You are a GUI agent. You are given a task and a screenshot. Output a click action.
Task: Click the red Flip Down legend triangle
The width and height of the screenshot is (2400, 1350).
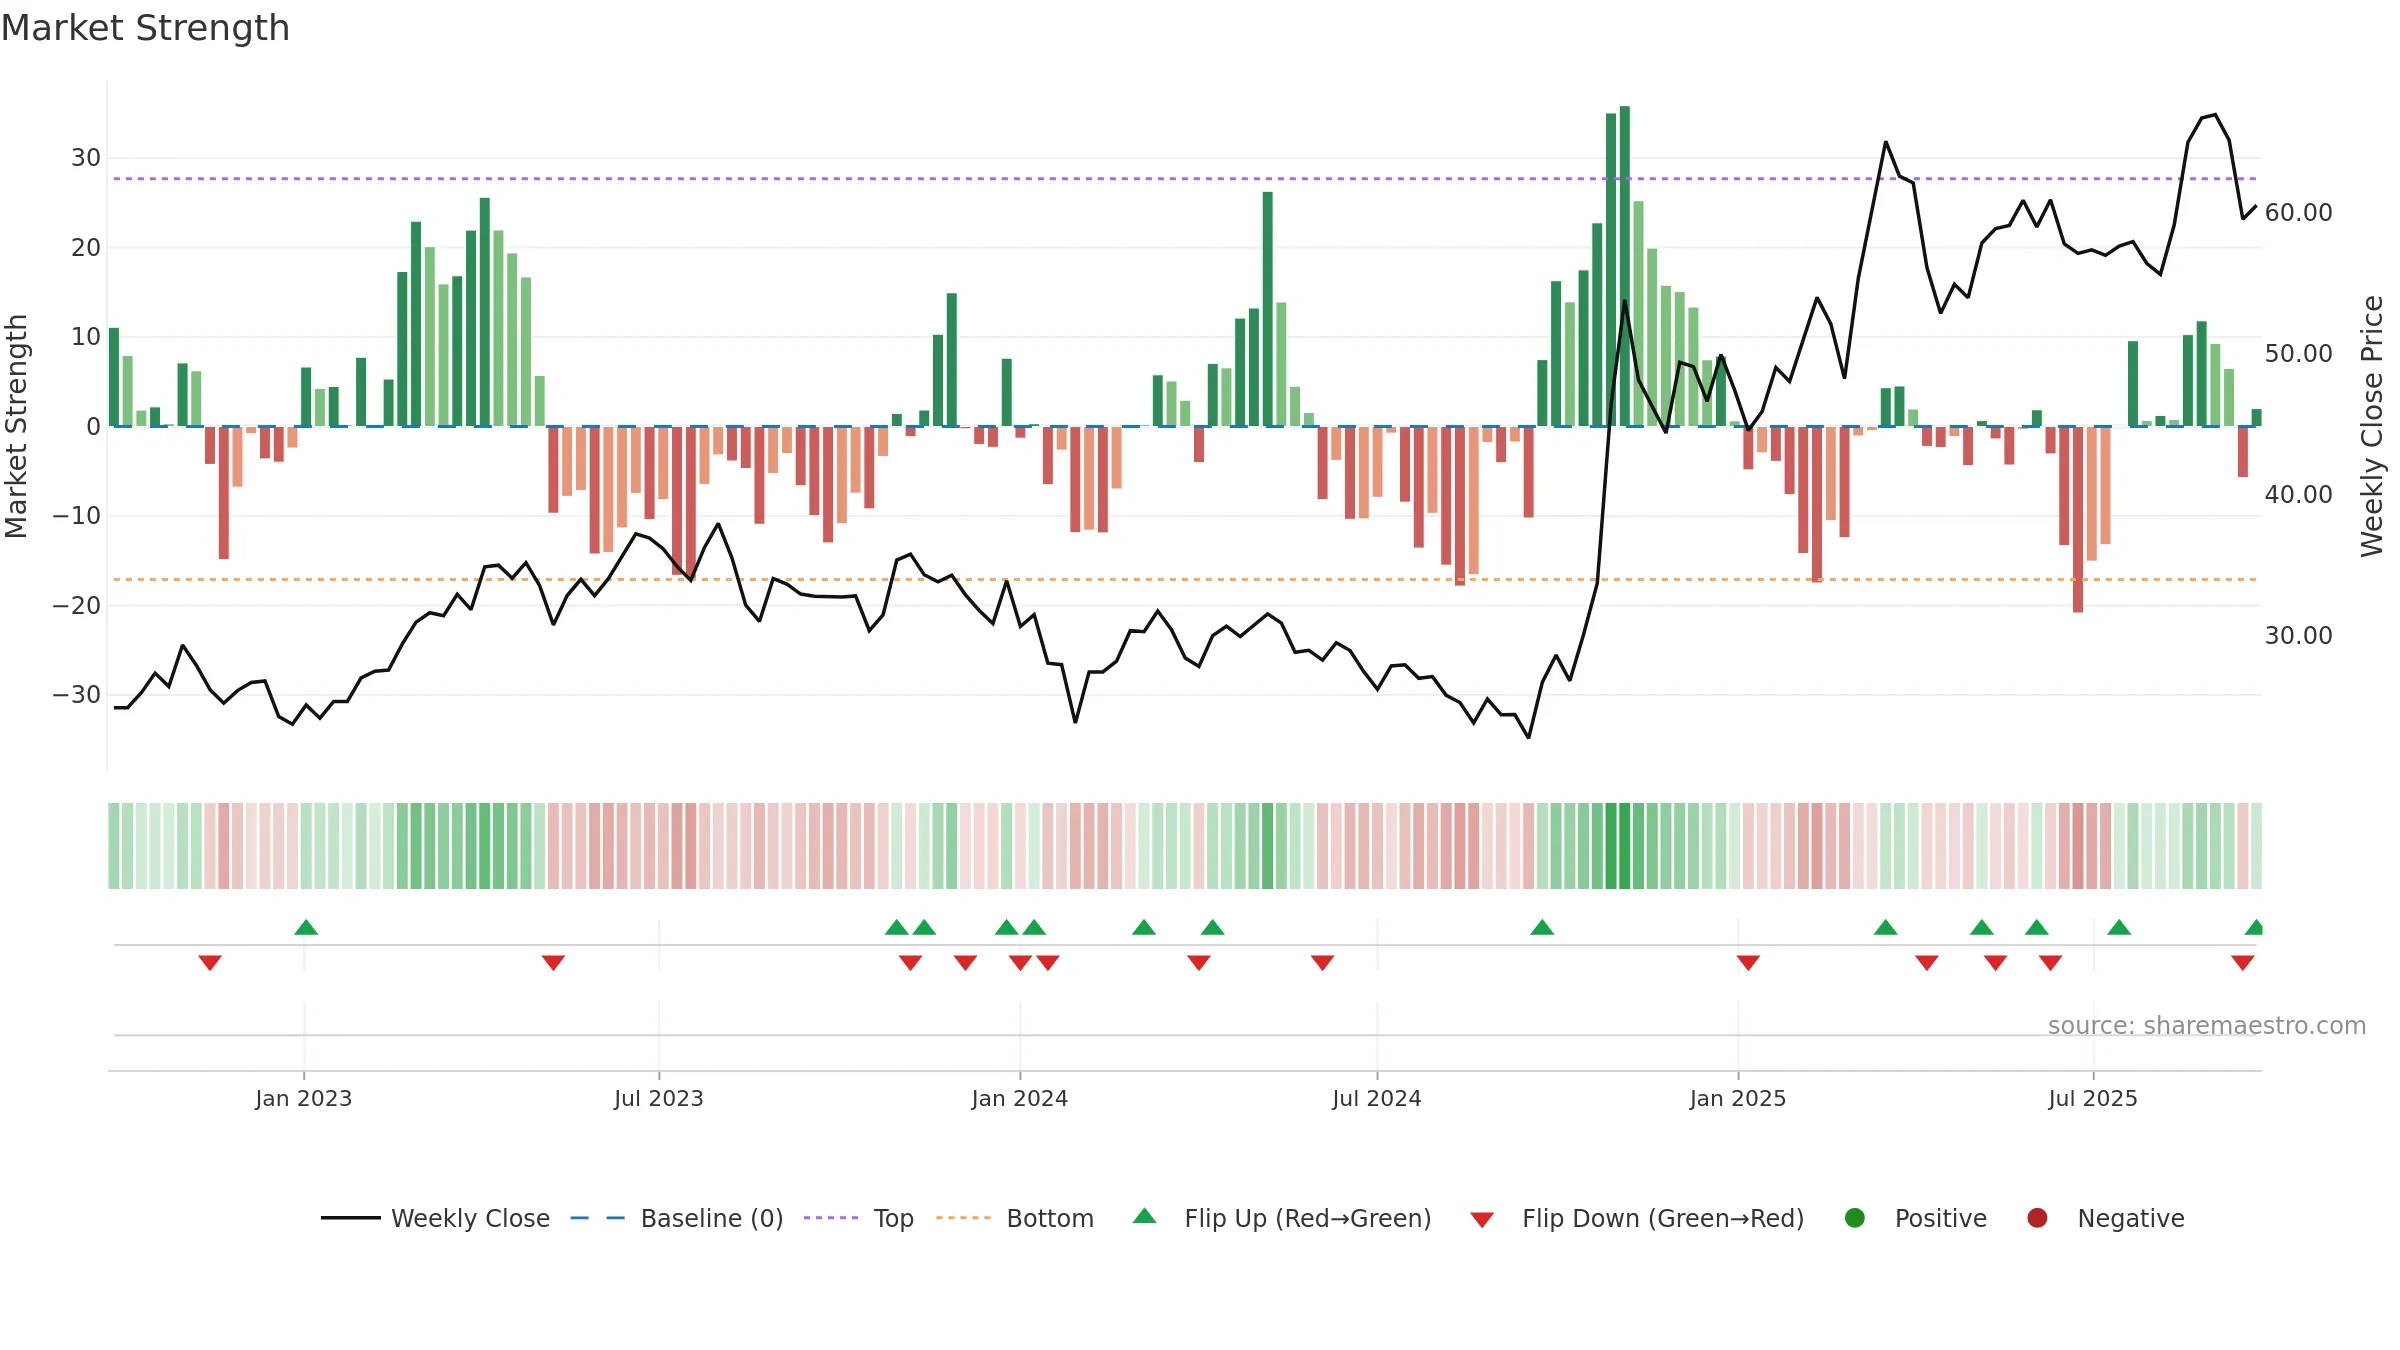coord(1482,1220)
